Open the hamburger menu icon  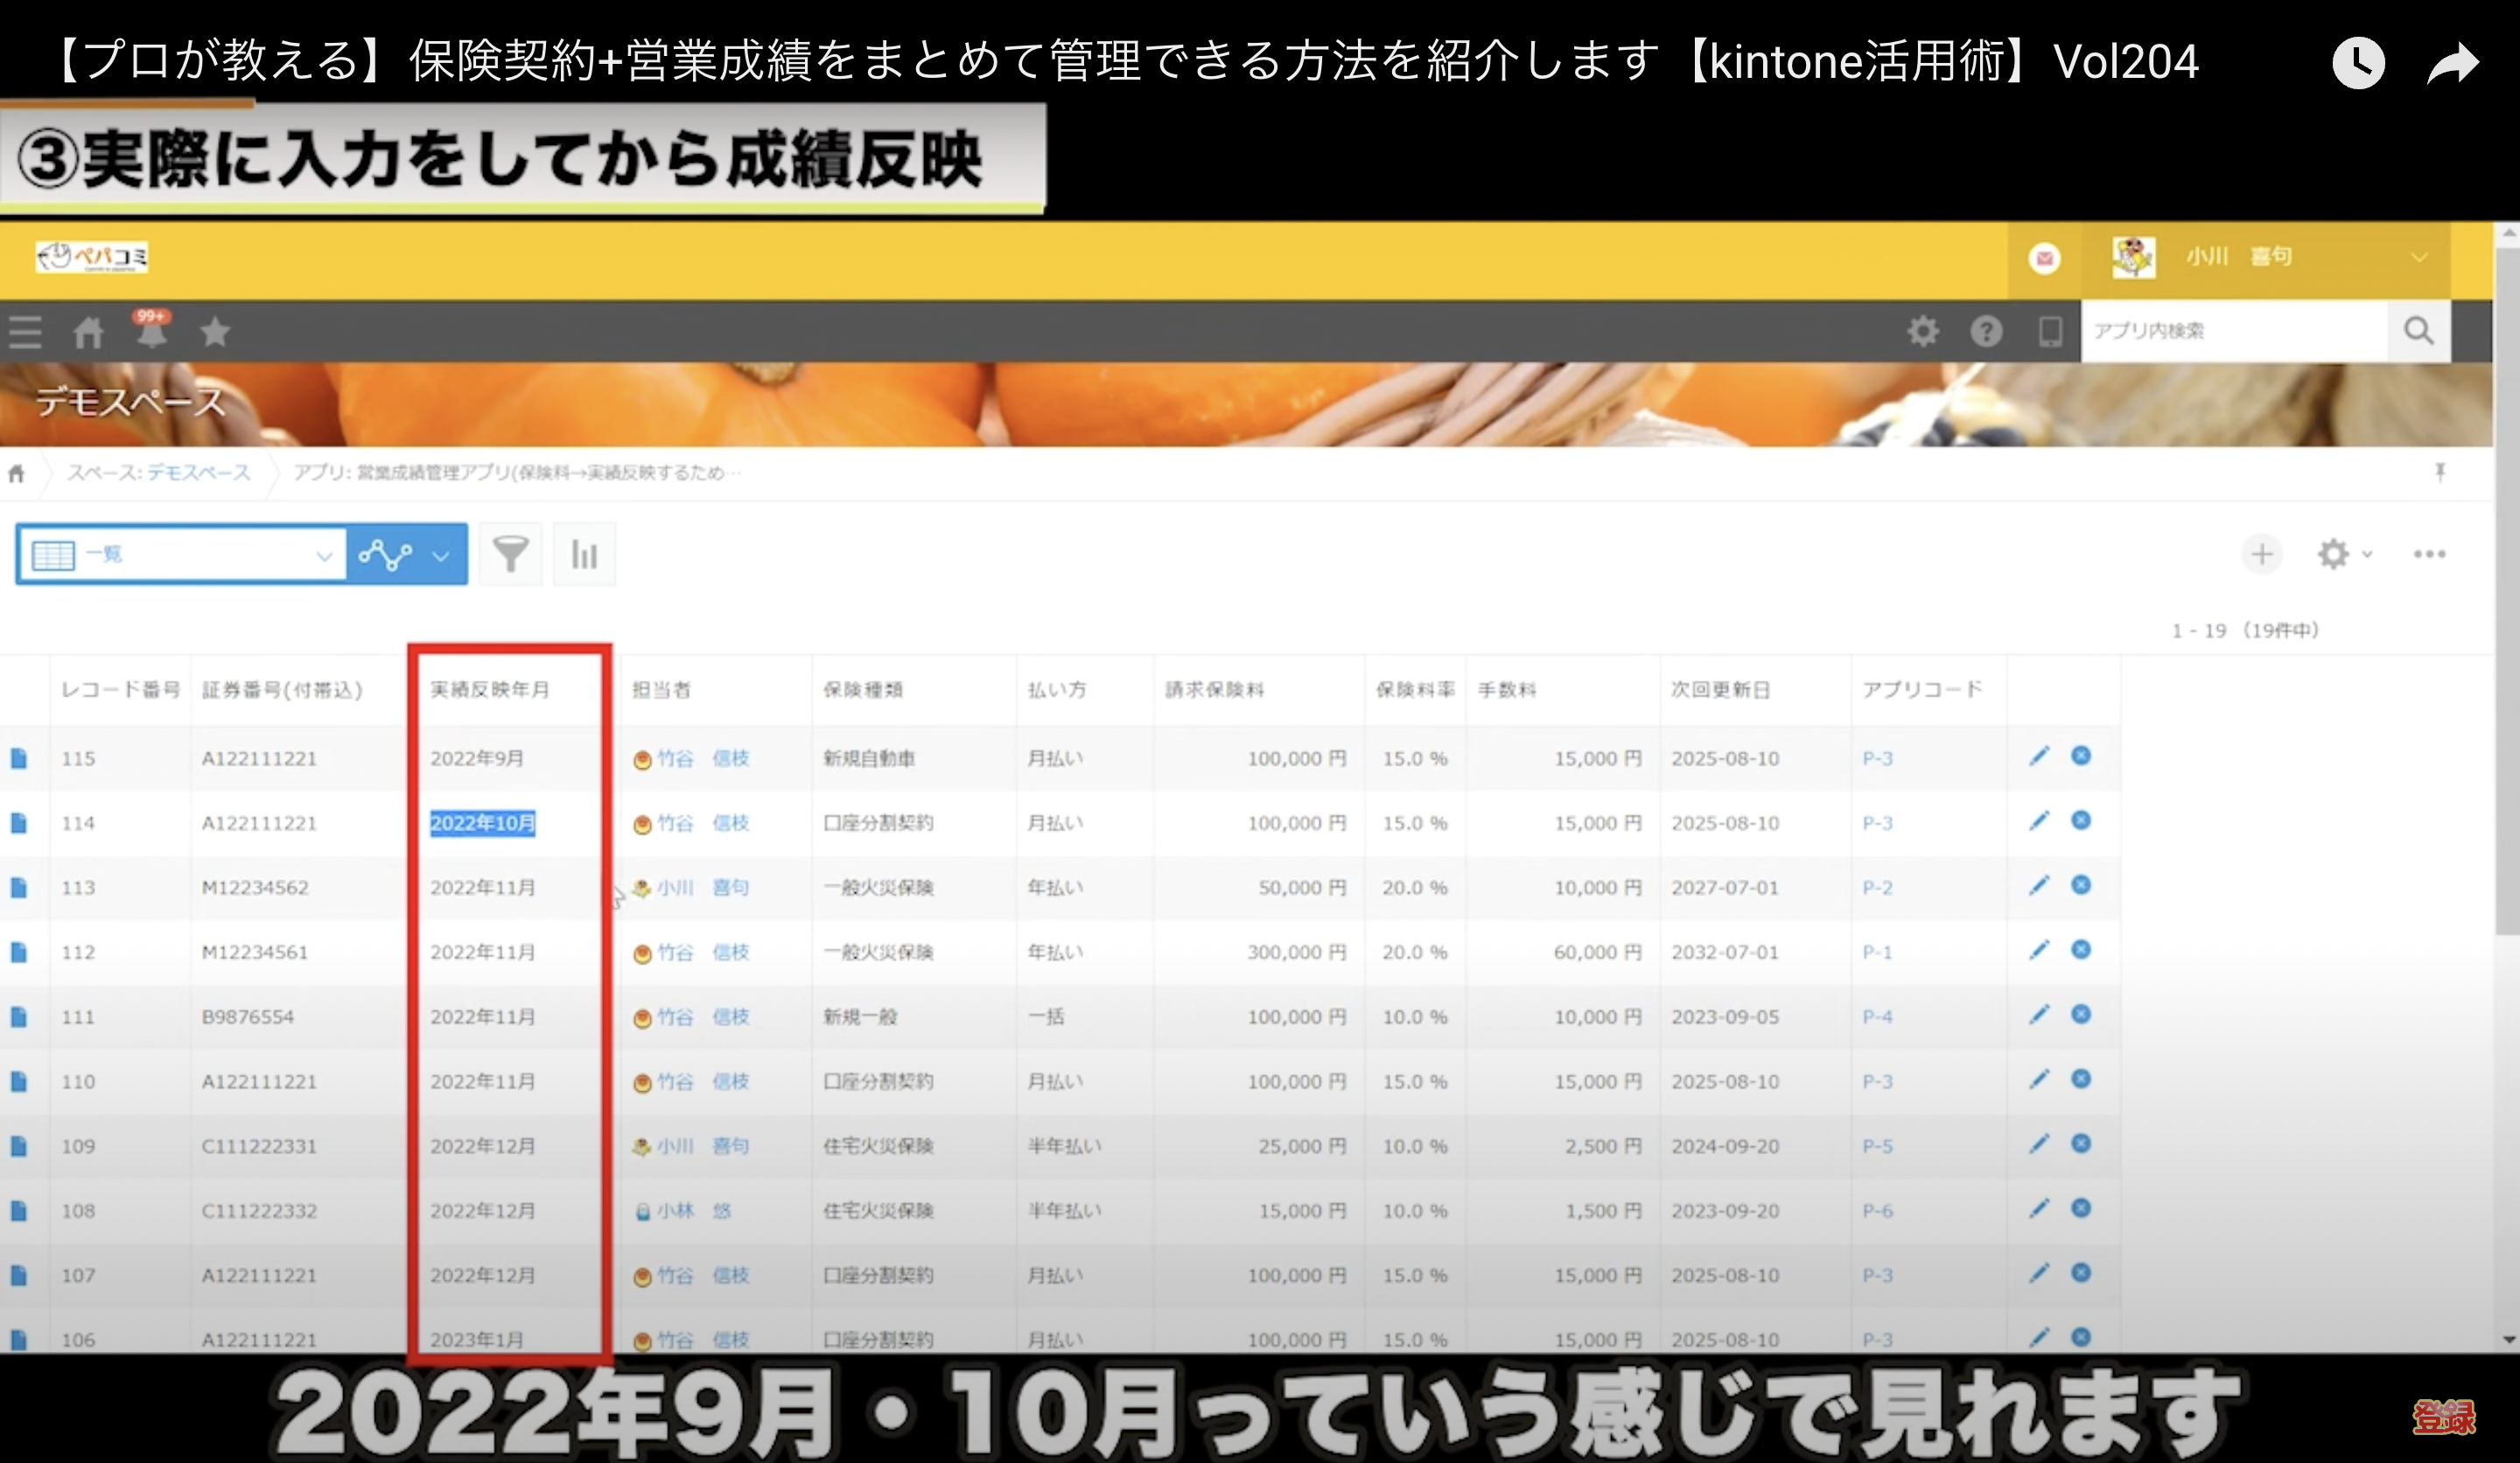[x=25, y=332]
